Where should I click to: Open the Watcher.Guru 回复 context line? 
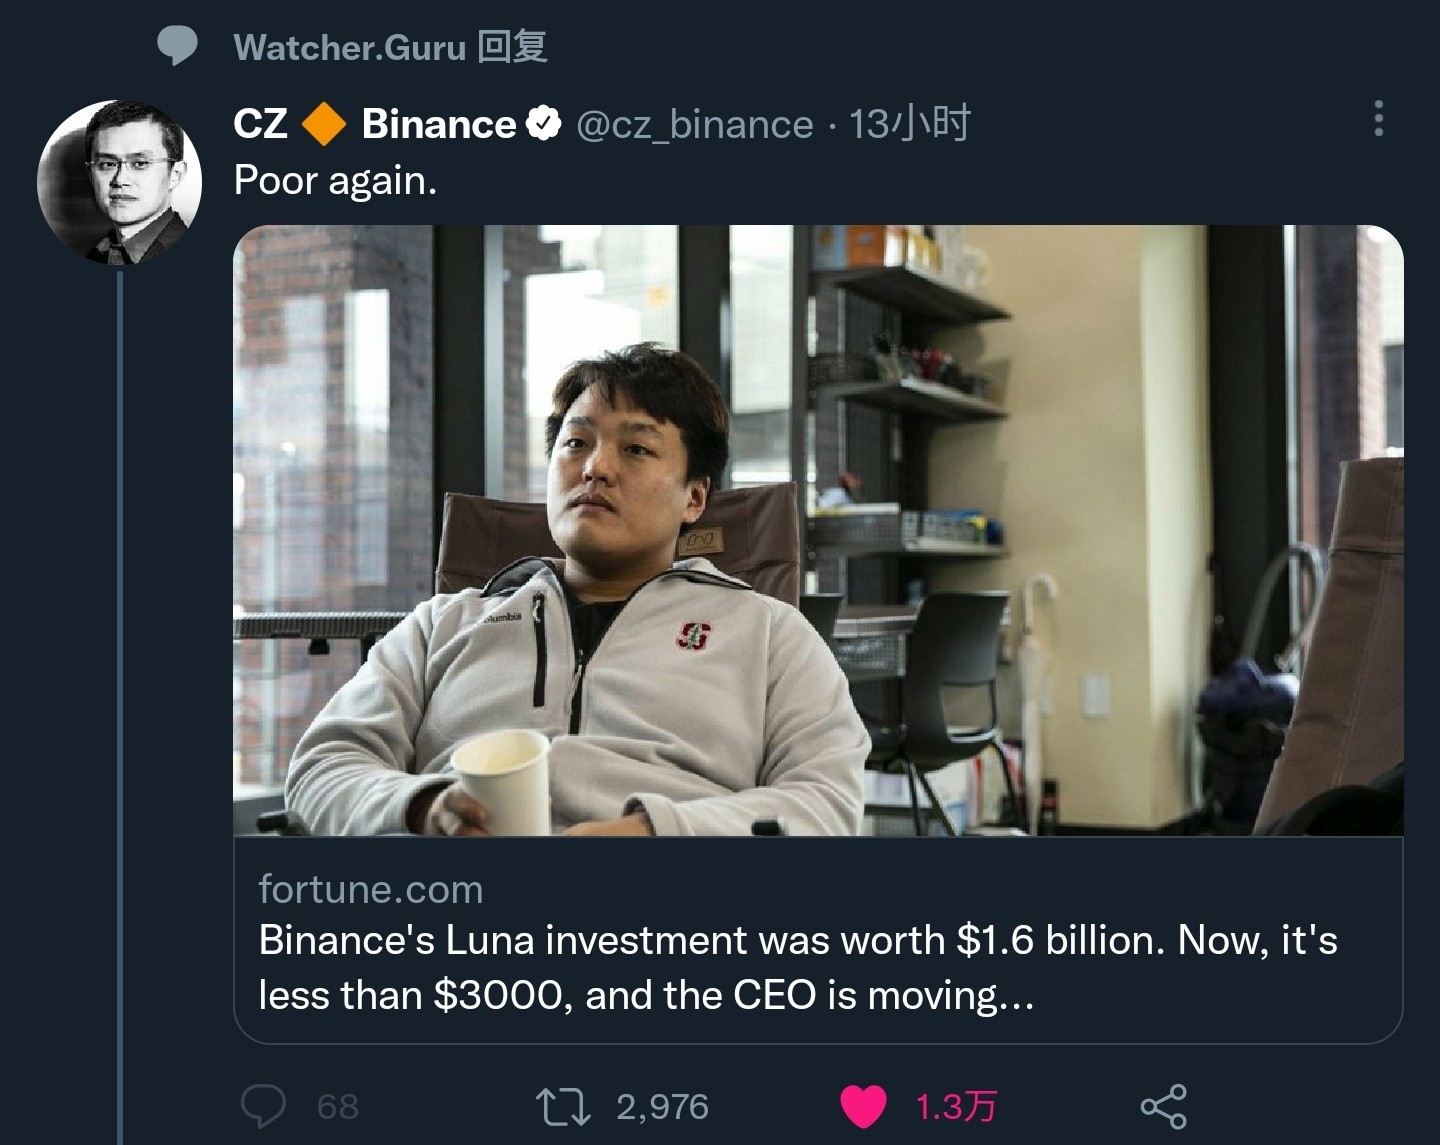coord(390,47)
